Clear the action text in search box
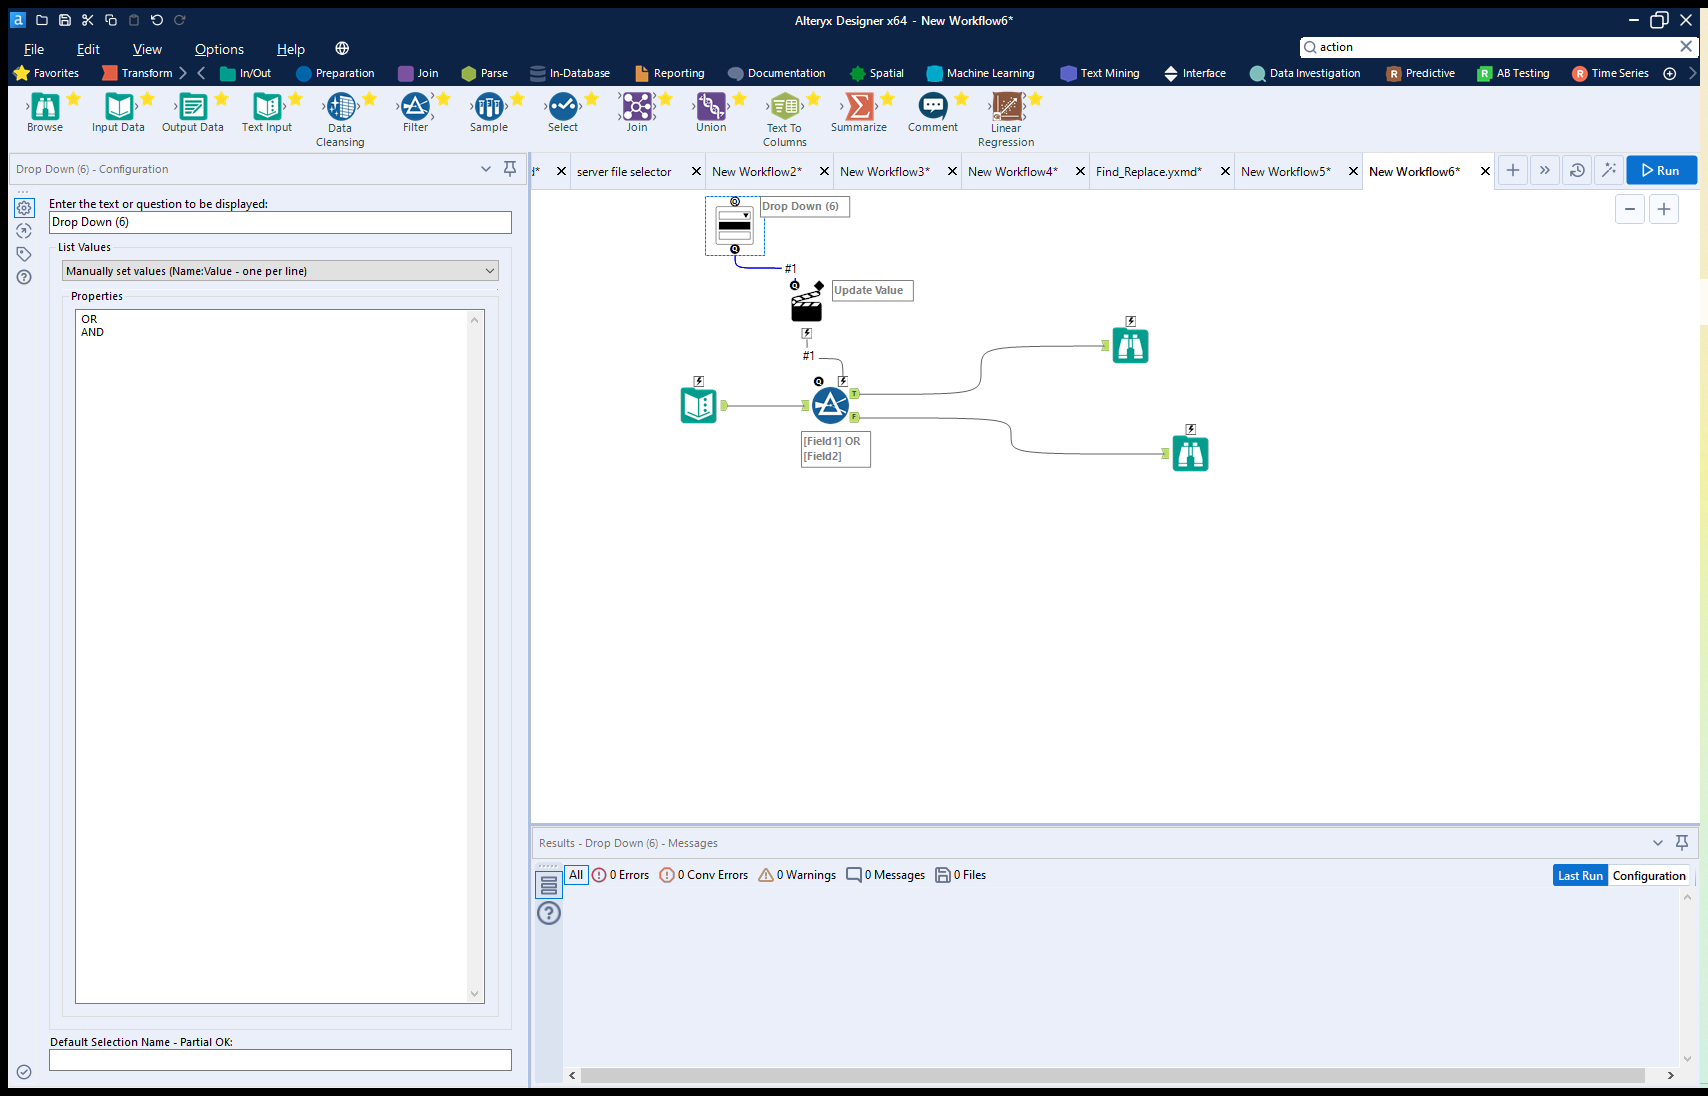Screen dimensions: 1708x1096 coord(1684,47)
